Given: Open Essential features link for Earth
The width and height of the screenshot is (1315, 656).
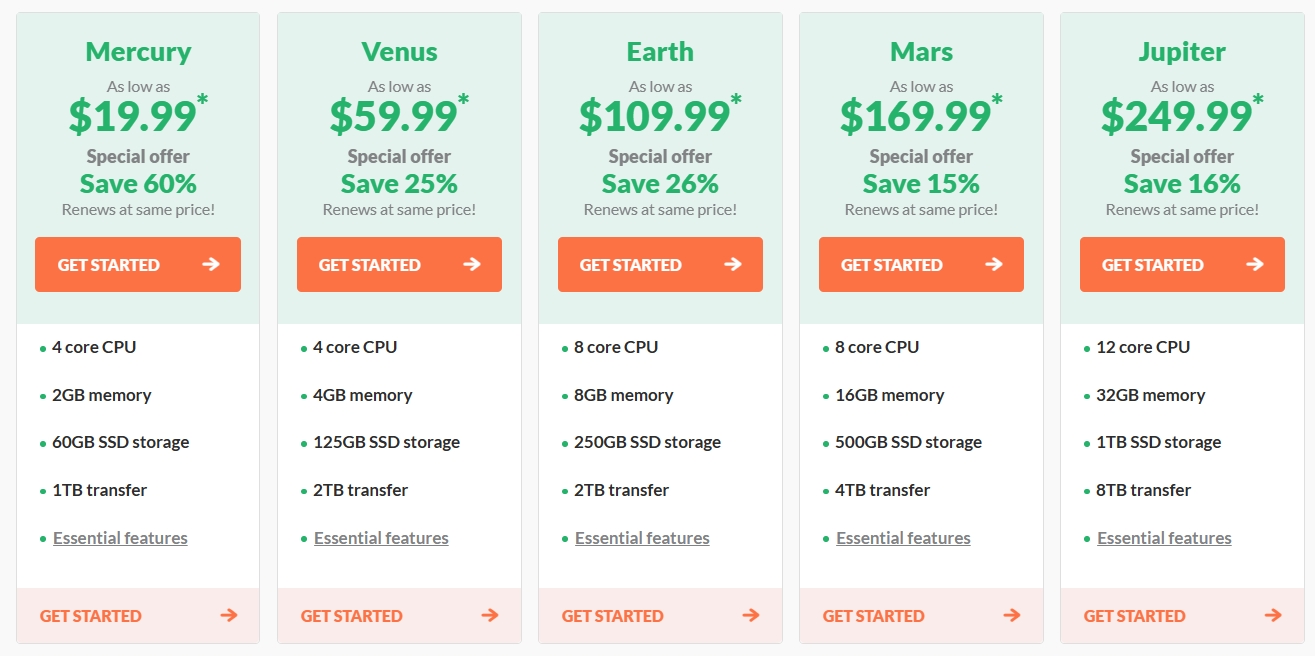Looking at the screenshot, I should [642, 538].
